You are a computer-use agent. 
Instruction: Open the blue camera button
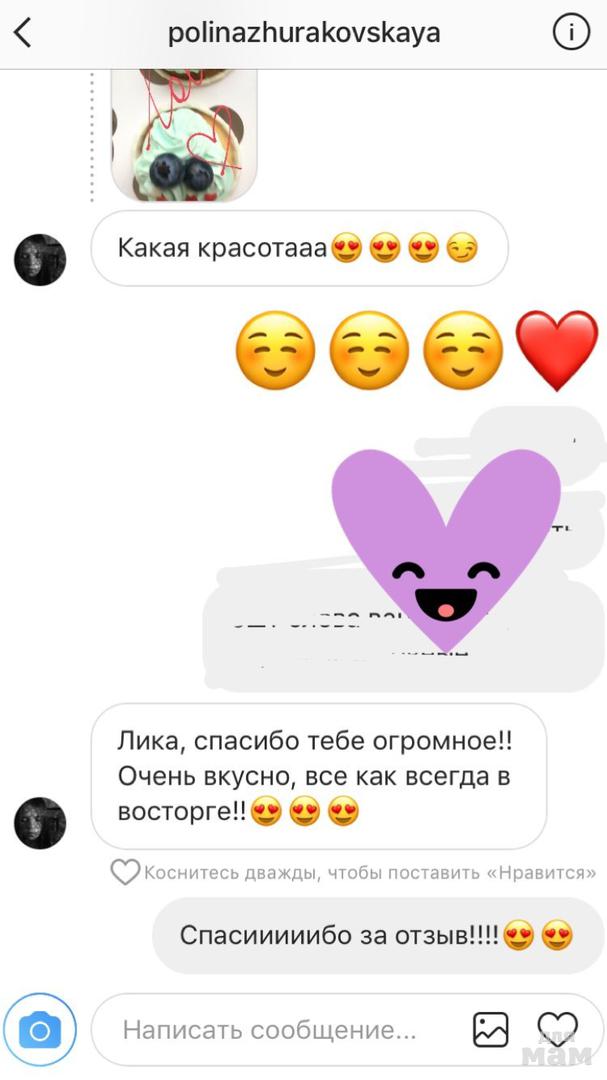pos(40,1030)
